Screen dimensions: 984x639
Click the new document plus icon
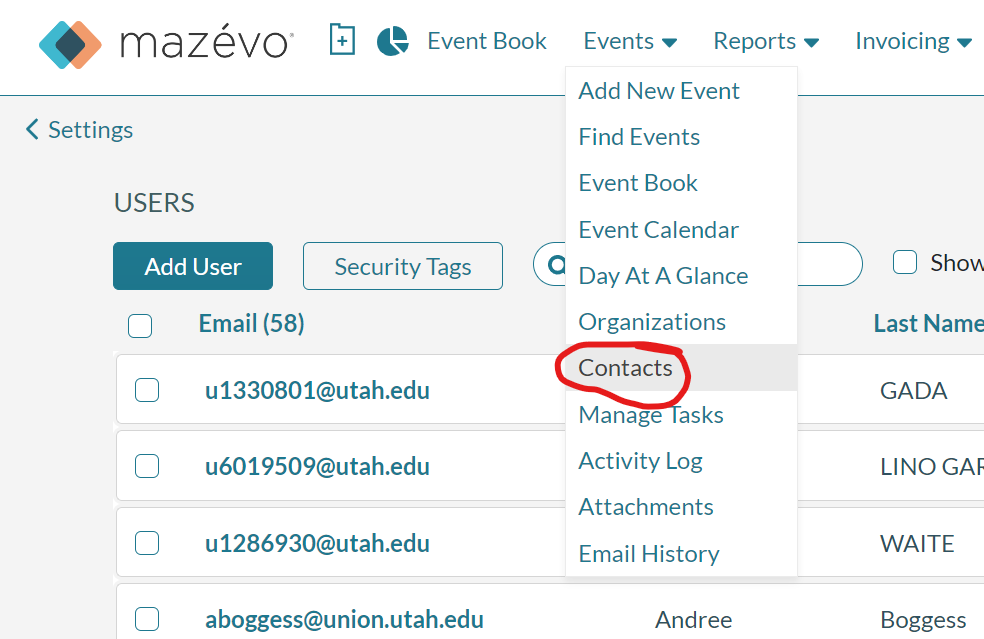[342, 40]
